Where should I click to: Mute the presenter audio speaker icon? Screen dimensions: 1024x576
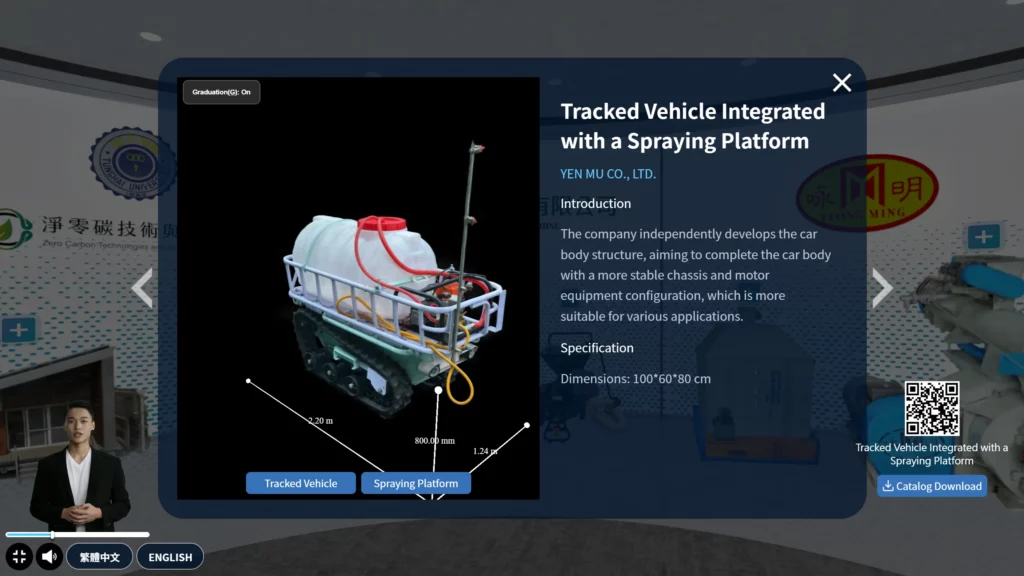click(49, 557)
